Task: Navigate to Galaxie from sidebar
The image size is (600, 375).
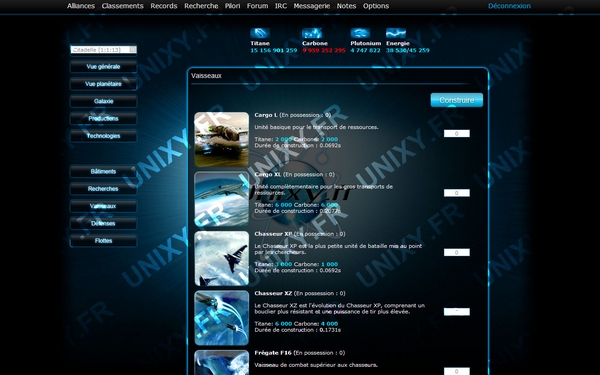Action: click(x=103, y=101)
